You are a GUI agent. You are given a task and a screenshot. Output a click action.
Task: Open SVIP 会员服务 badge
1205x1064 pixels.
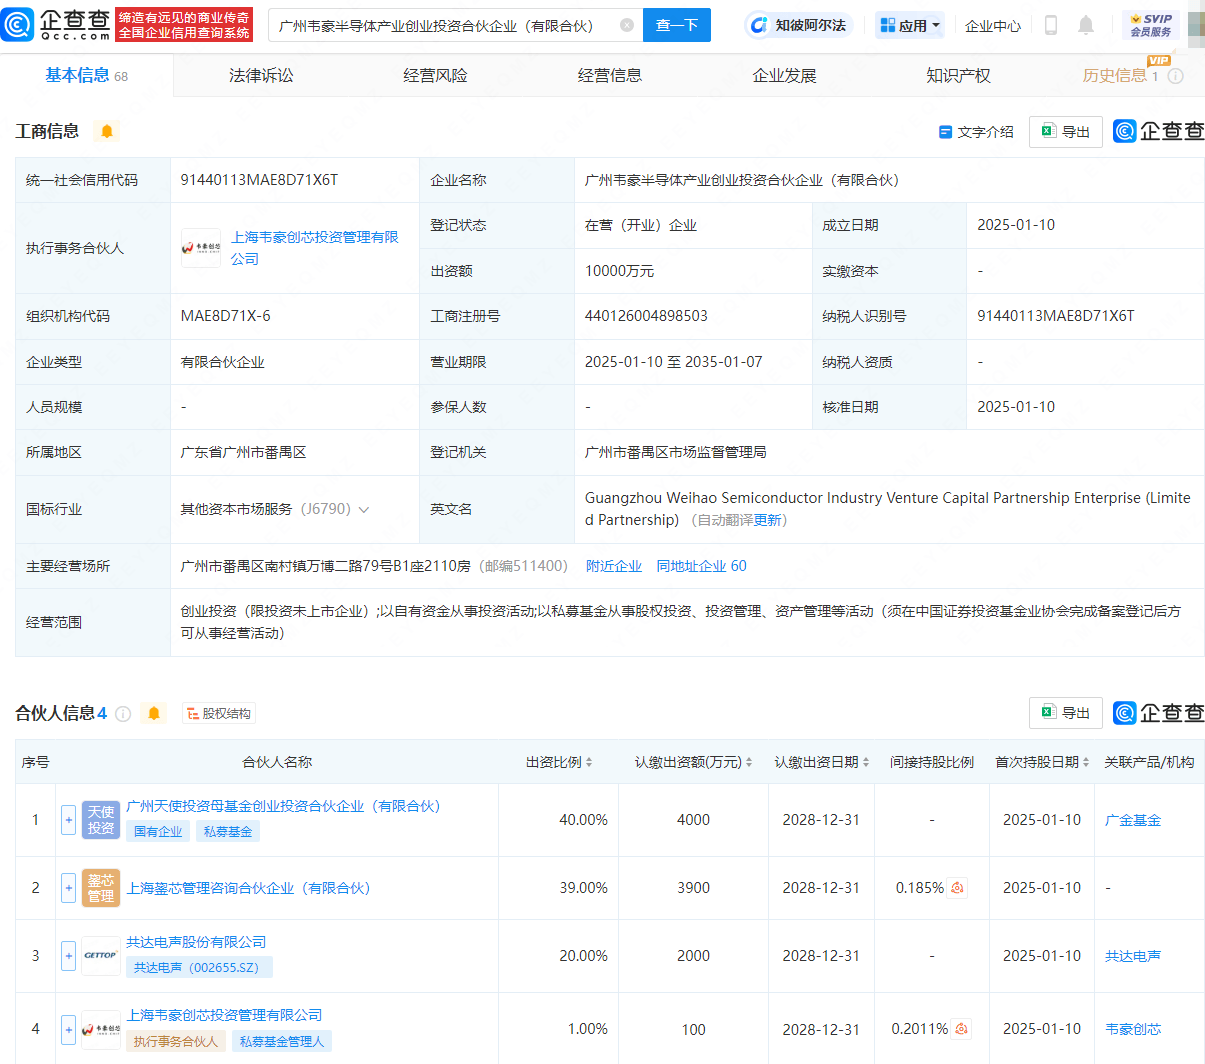(x=1151, y=25)
